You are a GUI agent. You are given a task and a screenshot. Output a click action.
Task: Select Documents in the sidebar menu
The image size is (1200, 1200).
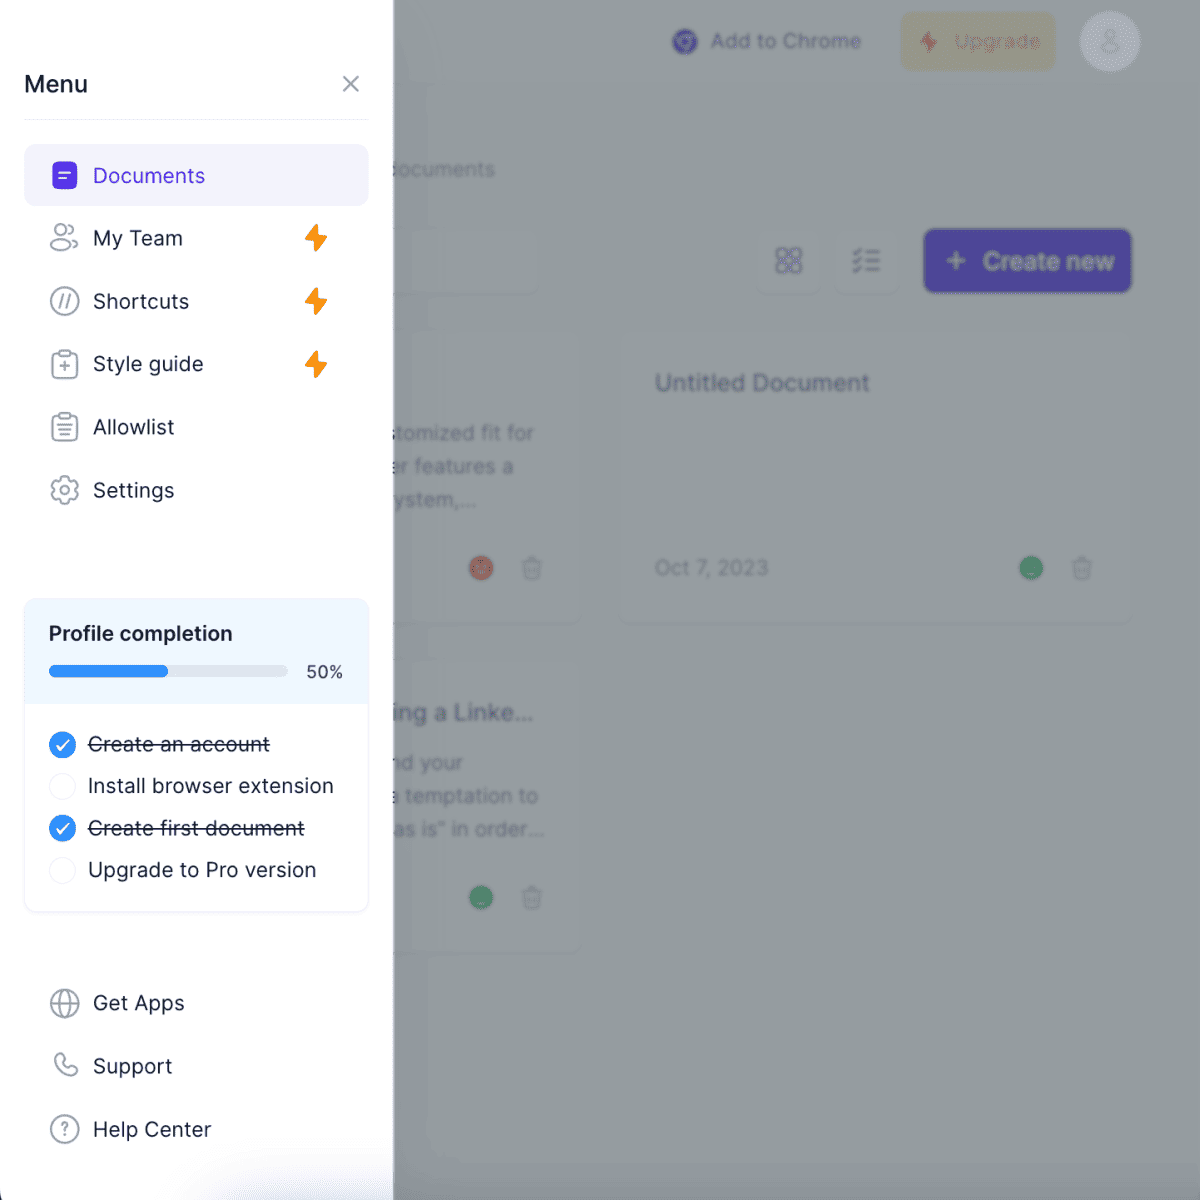[148, 175]
